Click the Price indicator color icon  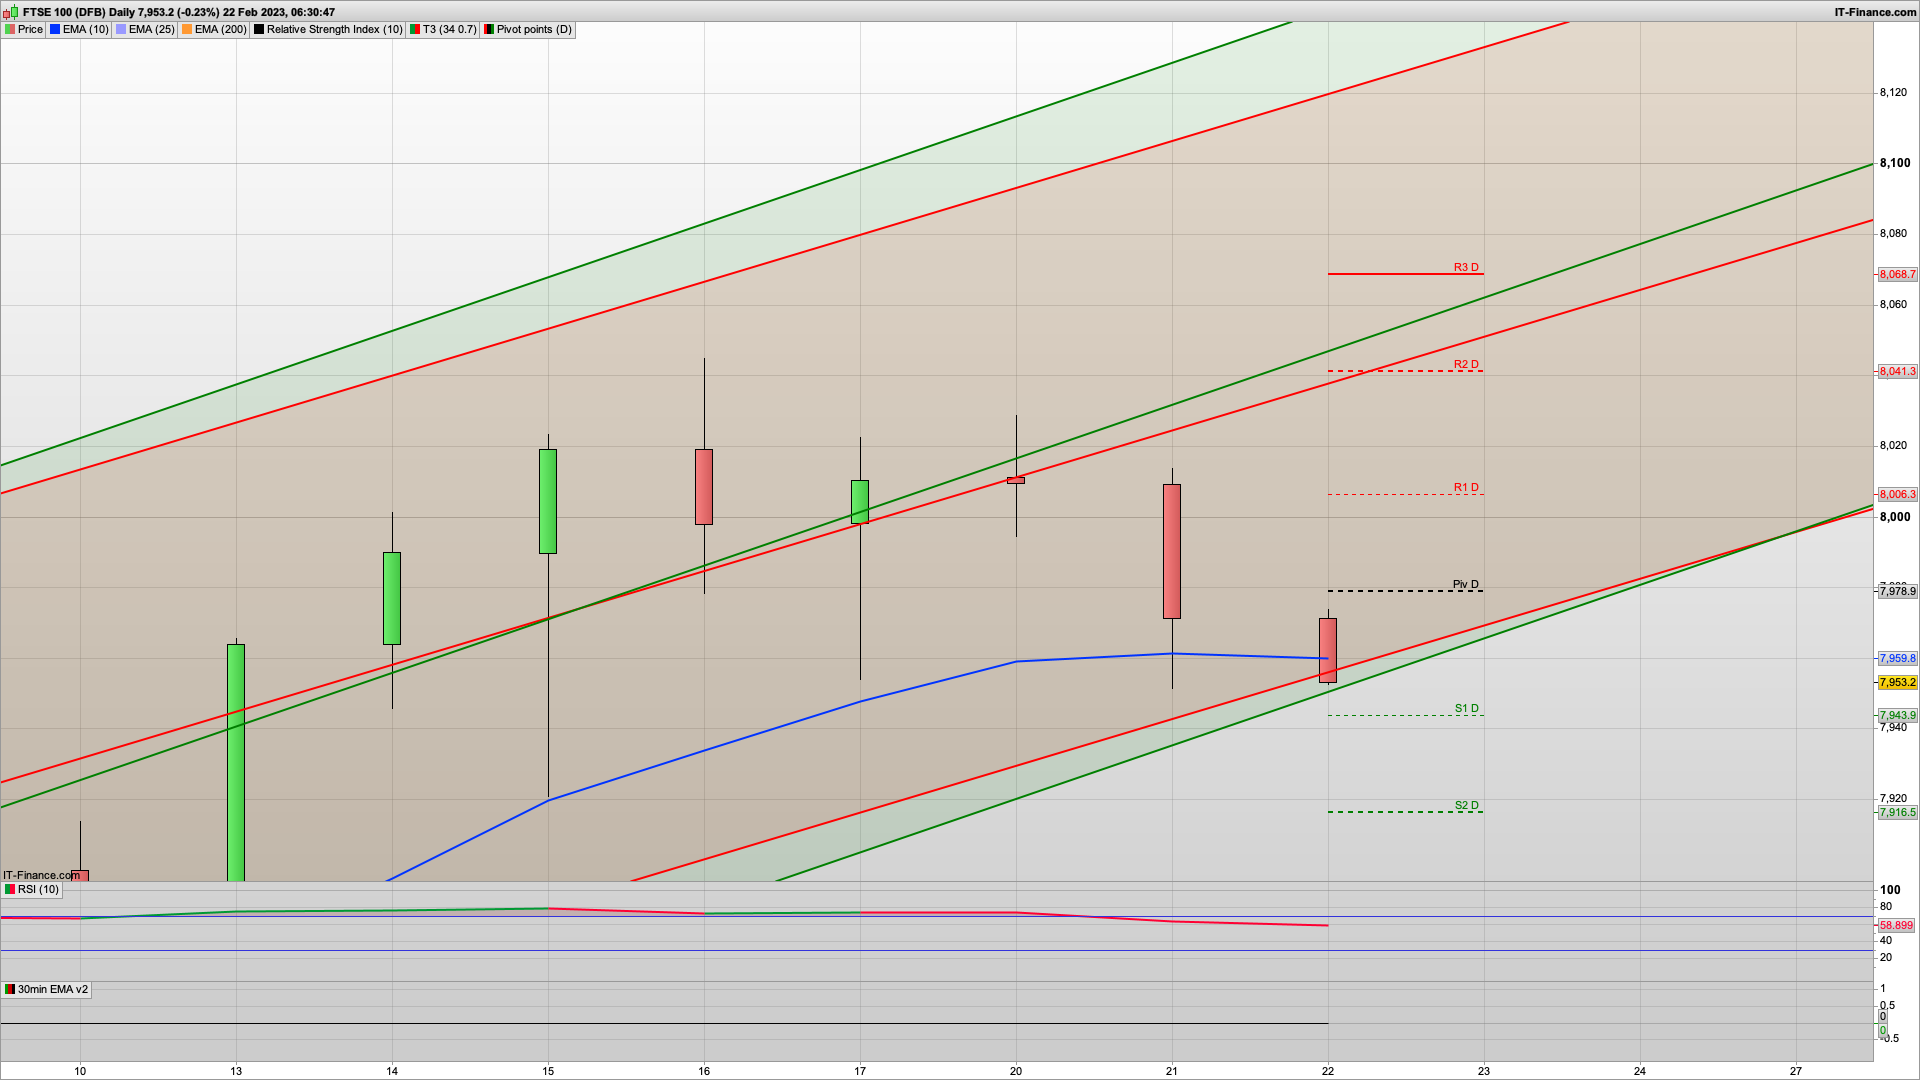point(10,30)
